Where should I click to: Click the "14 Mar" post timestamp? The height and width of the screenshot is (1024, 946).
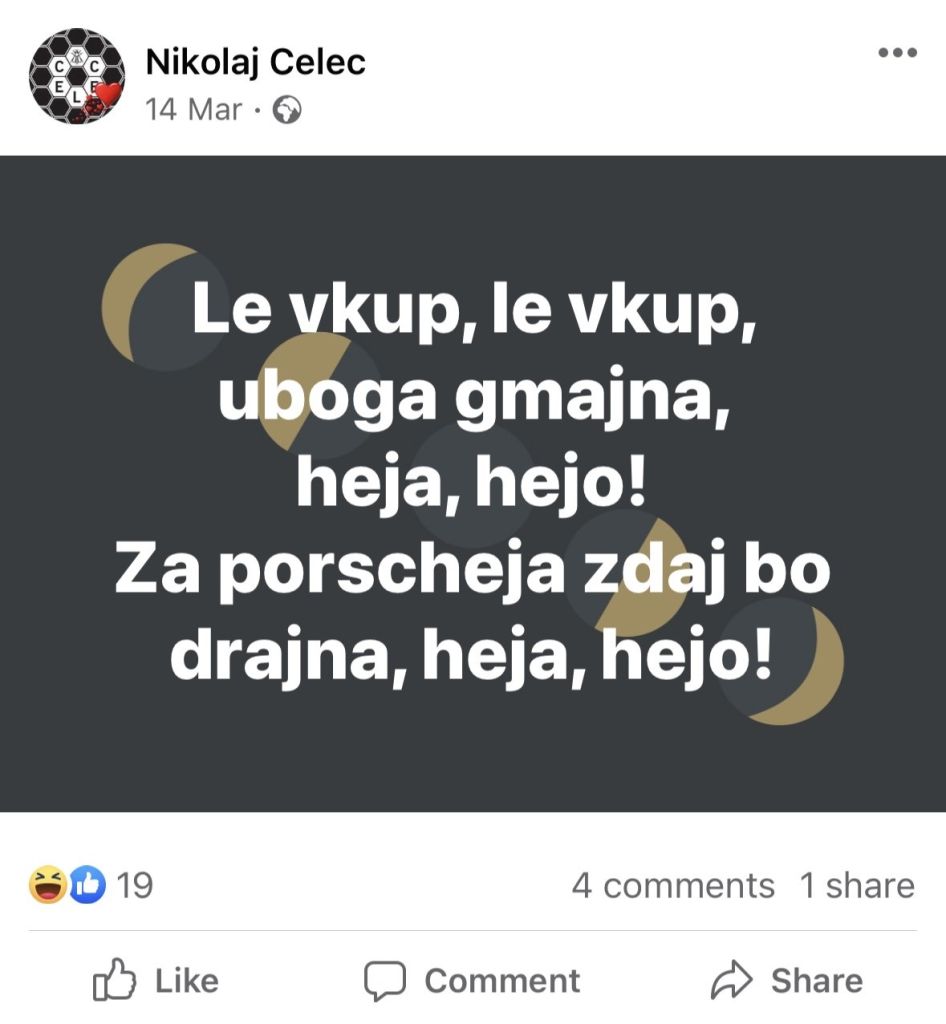(194, 109)
